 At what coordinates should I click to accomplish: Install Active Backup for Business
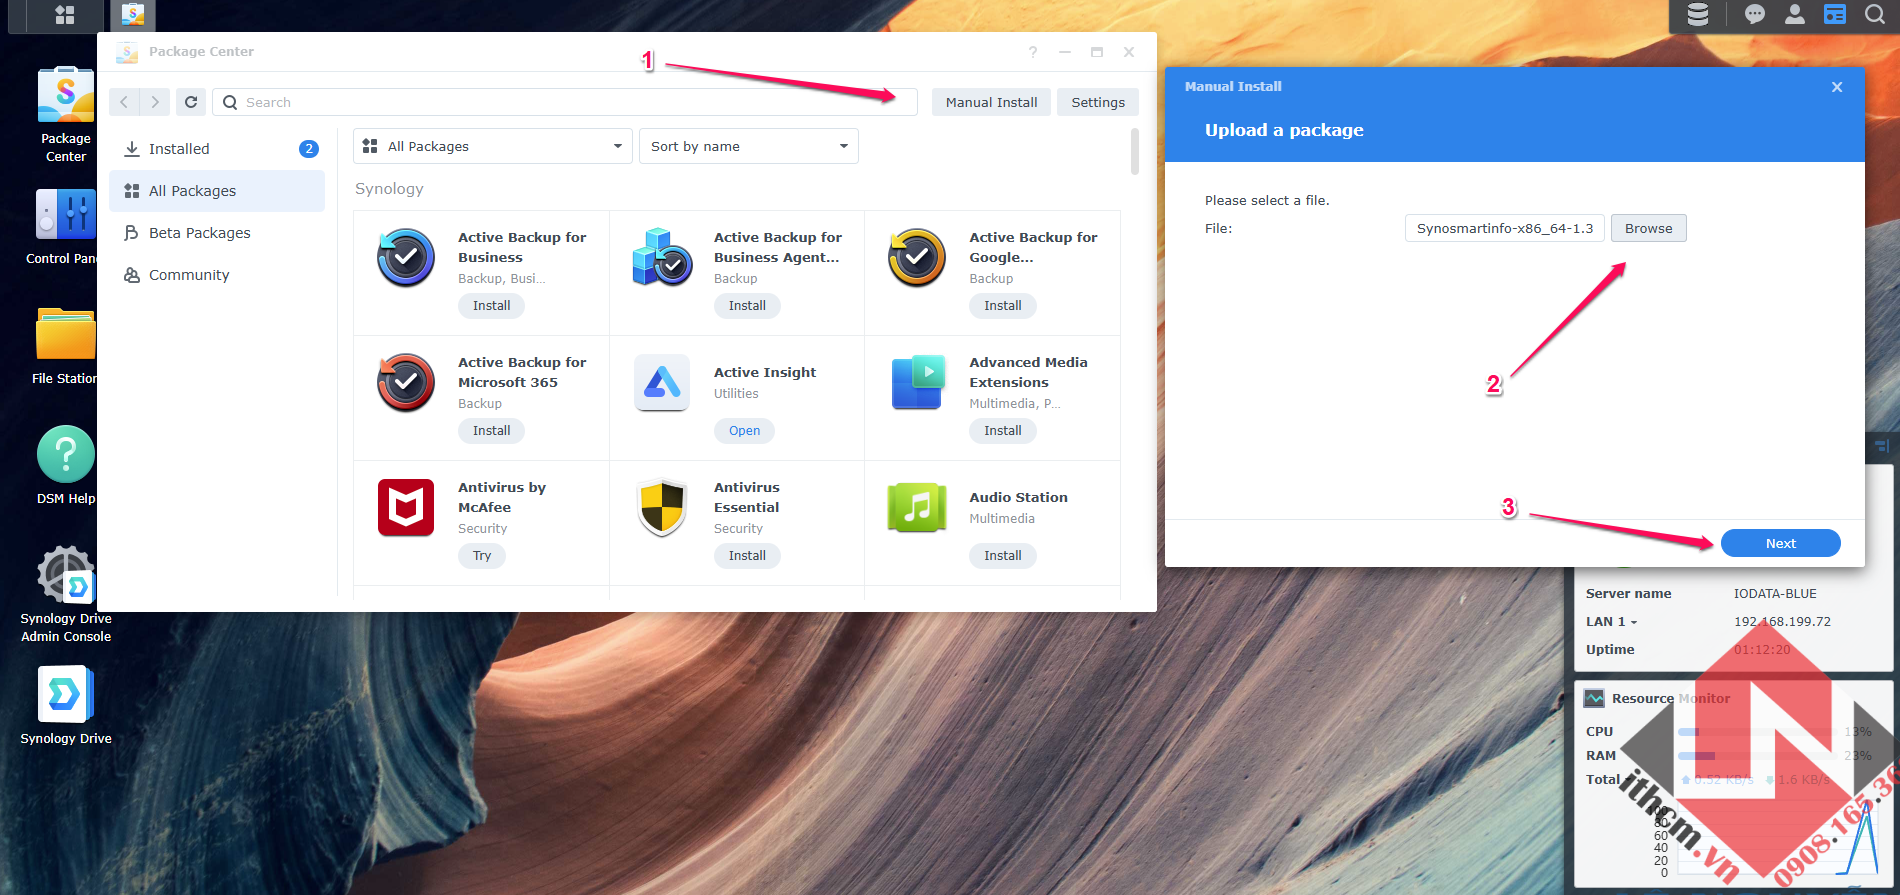(492, 306)
